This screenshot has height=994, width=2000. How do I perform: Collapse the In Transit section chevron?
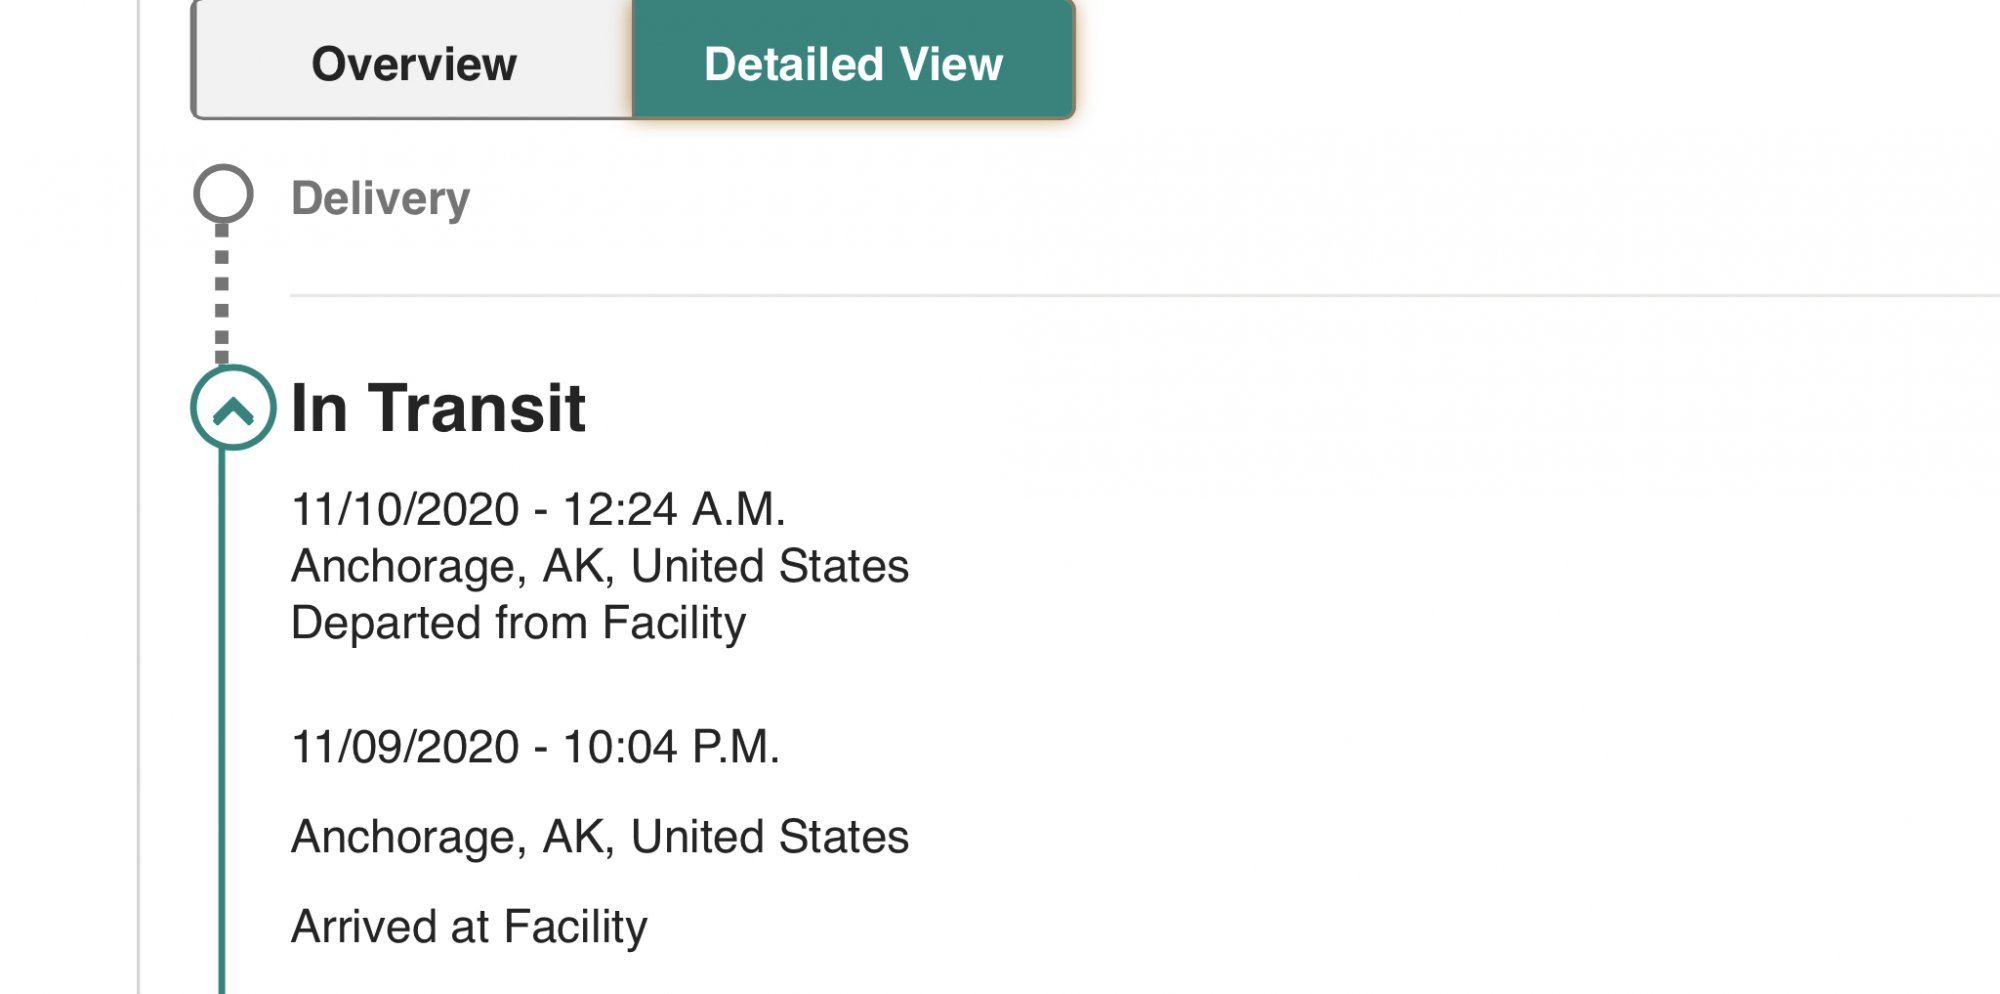pyautogui.click(x=233, y=408)
